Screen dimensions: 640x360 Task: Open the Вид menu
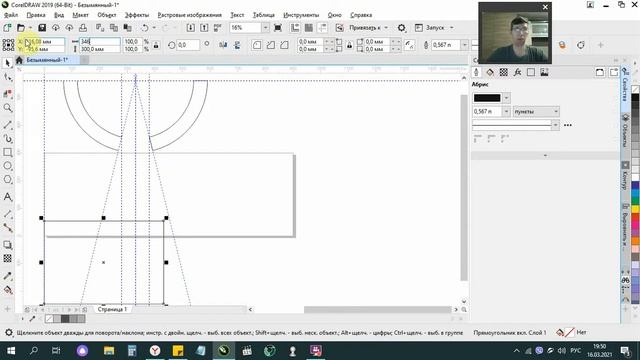click(59, 15)
